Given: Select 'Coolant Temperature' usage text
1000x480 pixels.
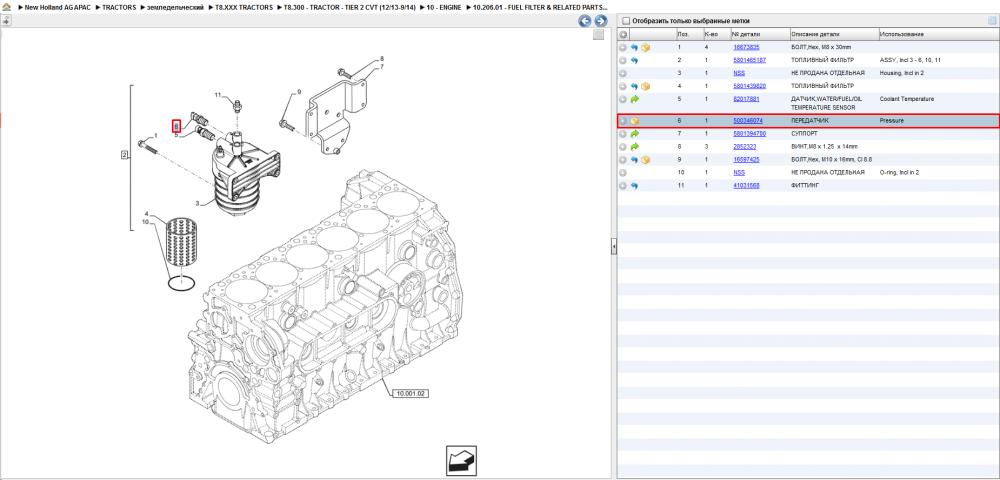Looking at the screenshot, I should pos(906,99).
